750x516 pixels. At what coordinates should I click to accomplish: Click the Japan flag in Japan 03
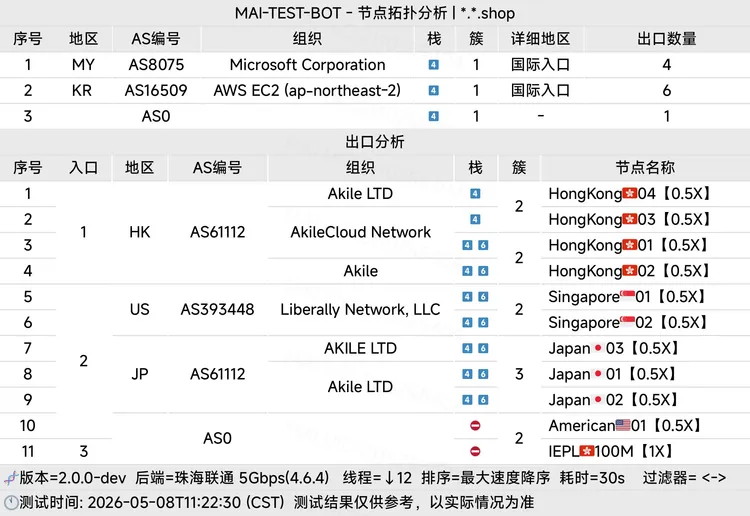(598, 348)
